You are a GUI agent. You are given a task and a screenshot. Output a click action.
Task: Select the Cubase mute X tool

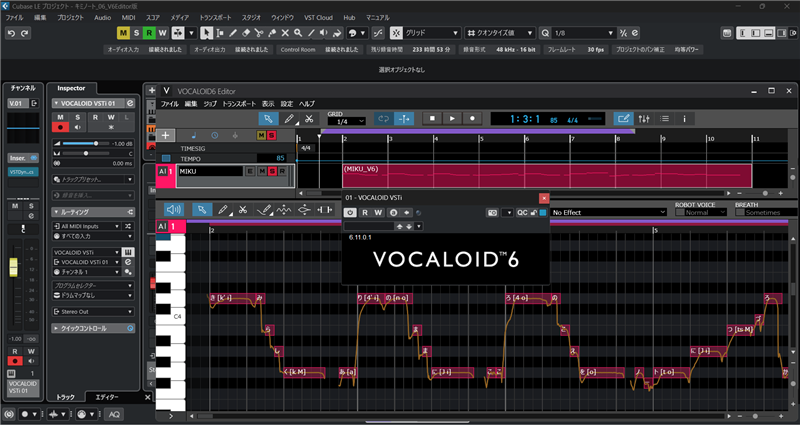coord(285,33)
